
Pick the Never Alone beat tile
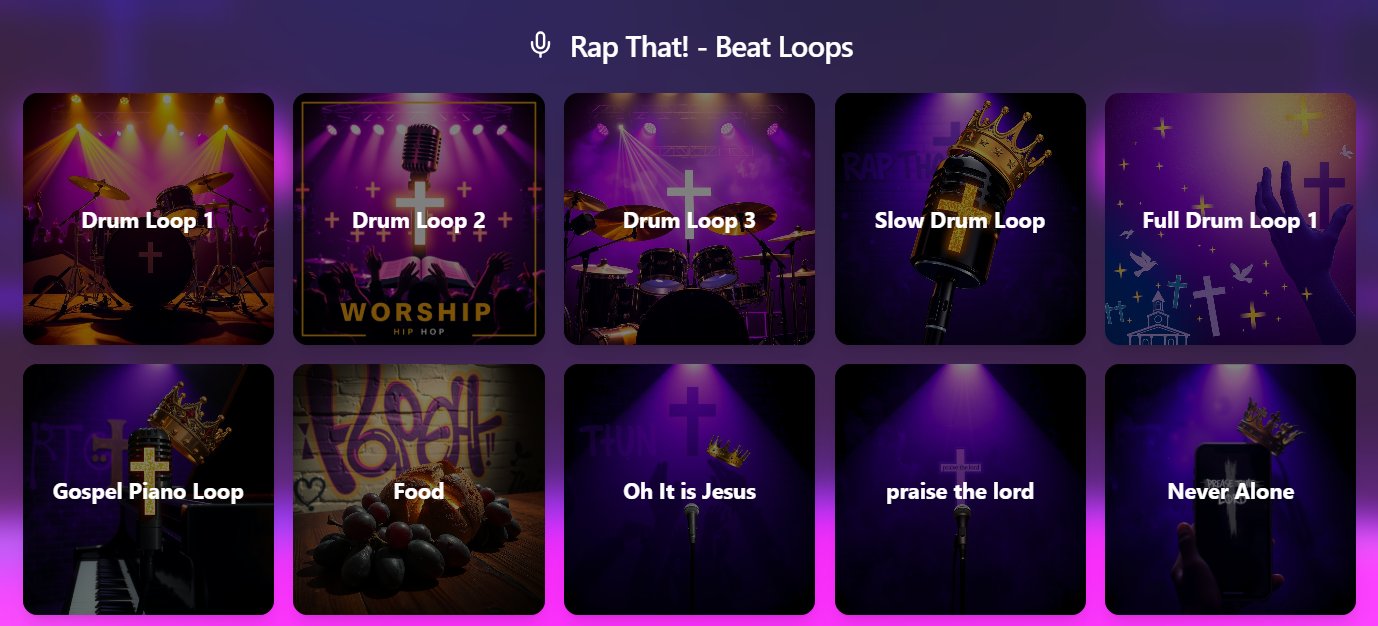pyautogui.click(x=1230, y=489)
